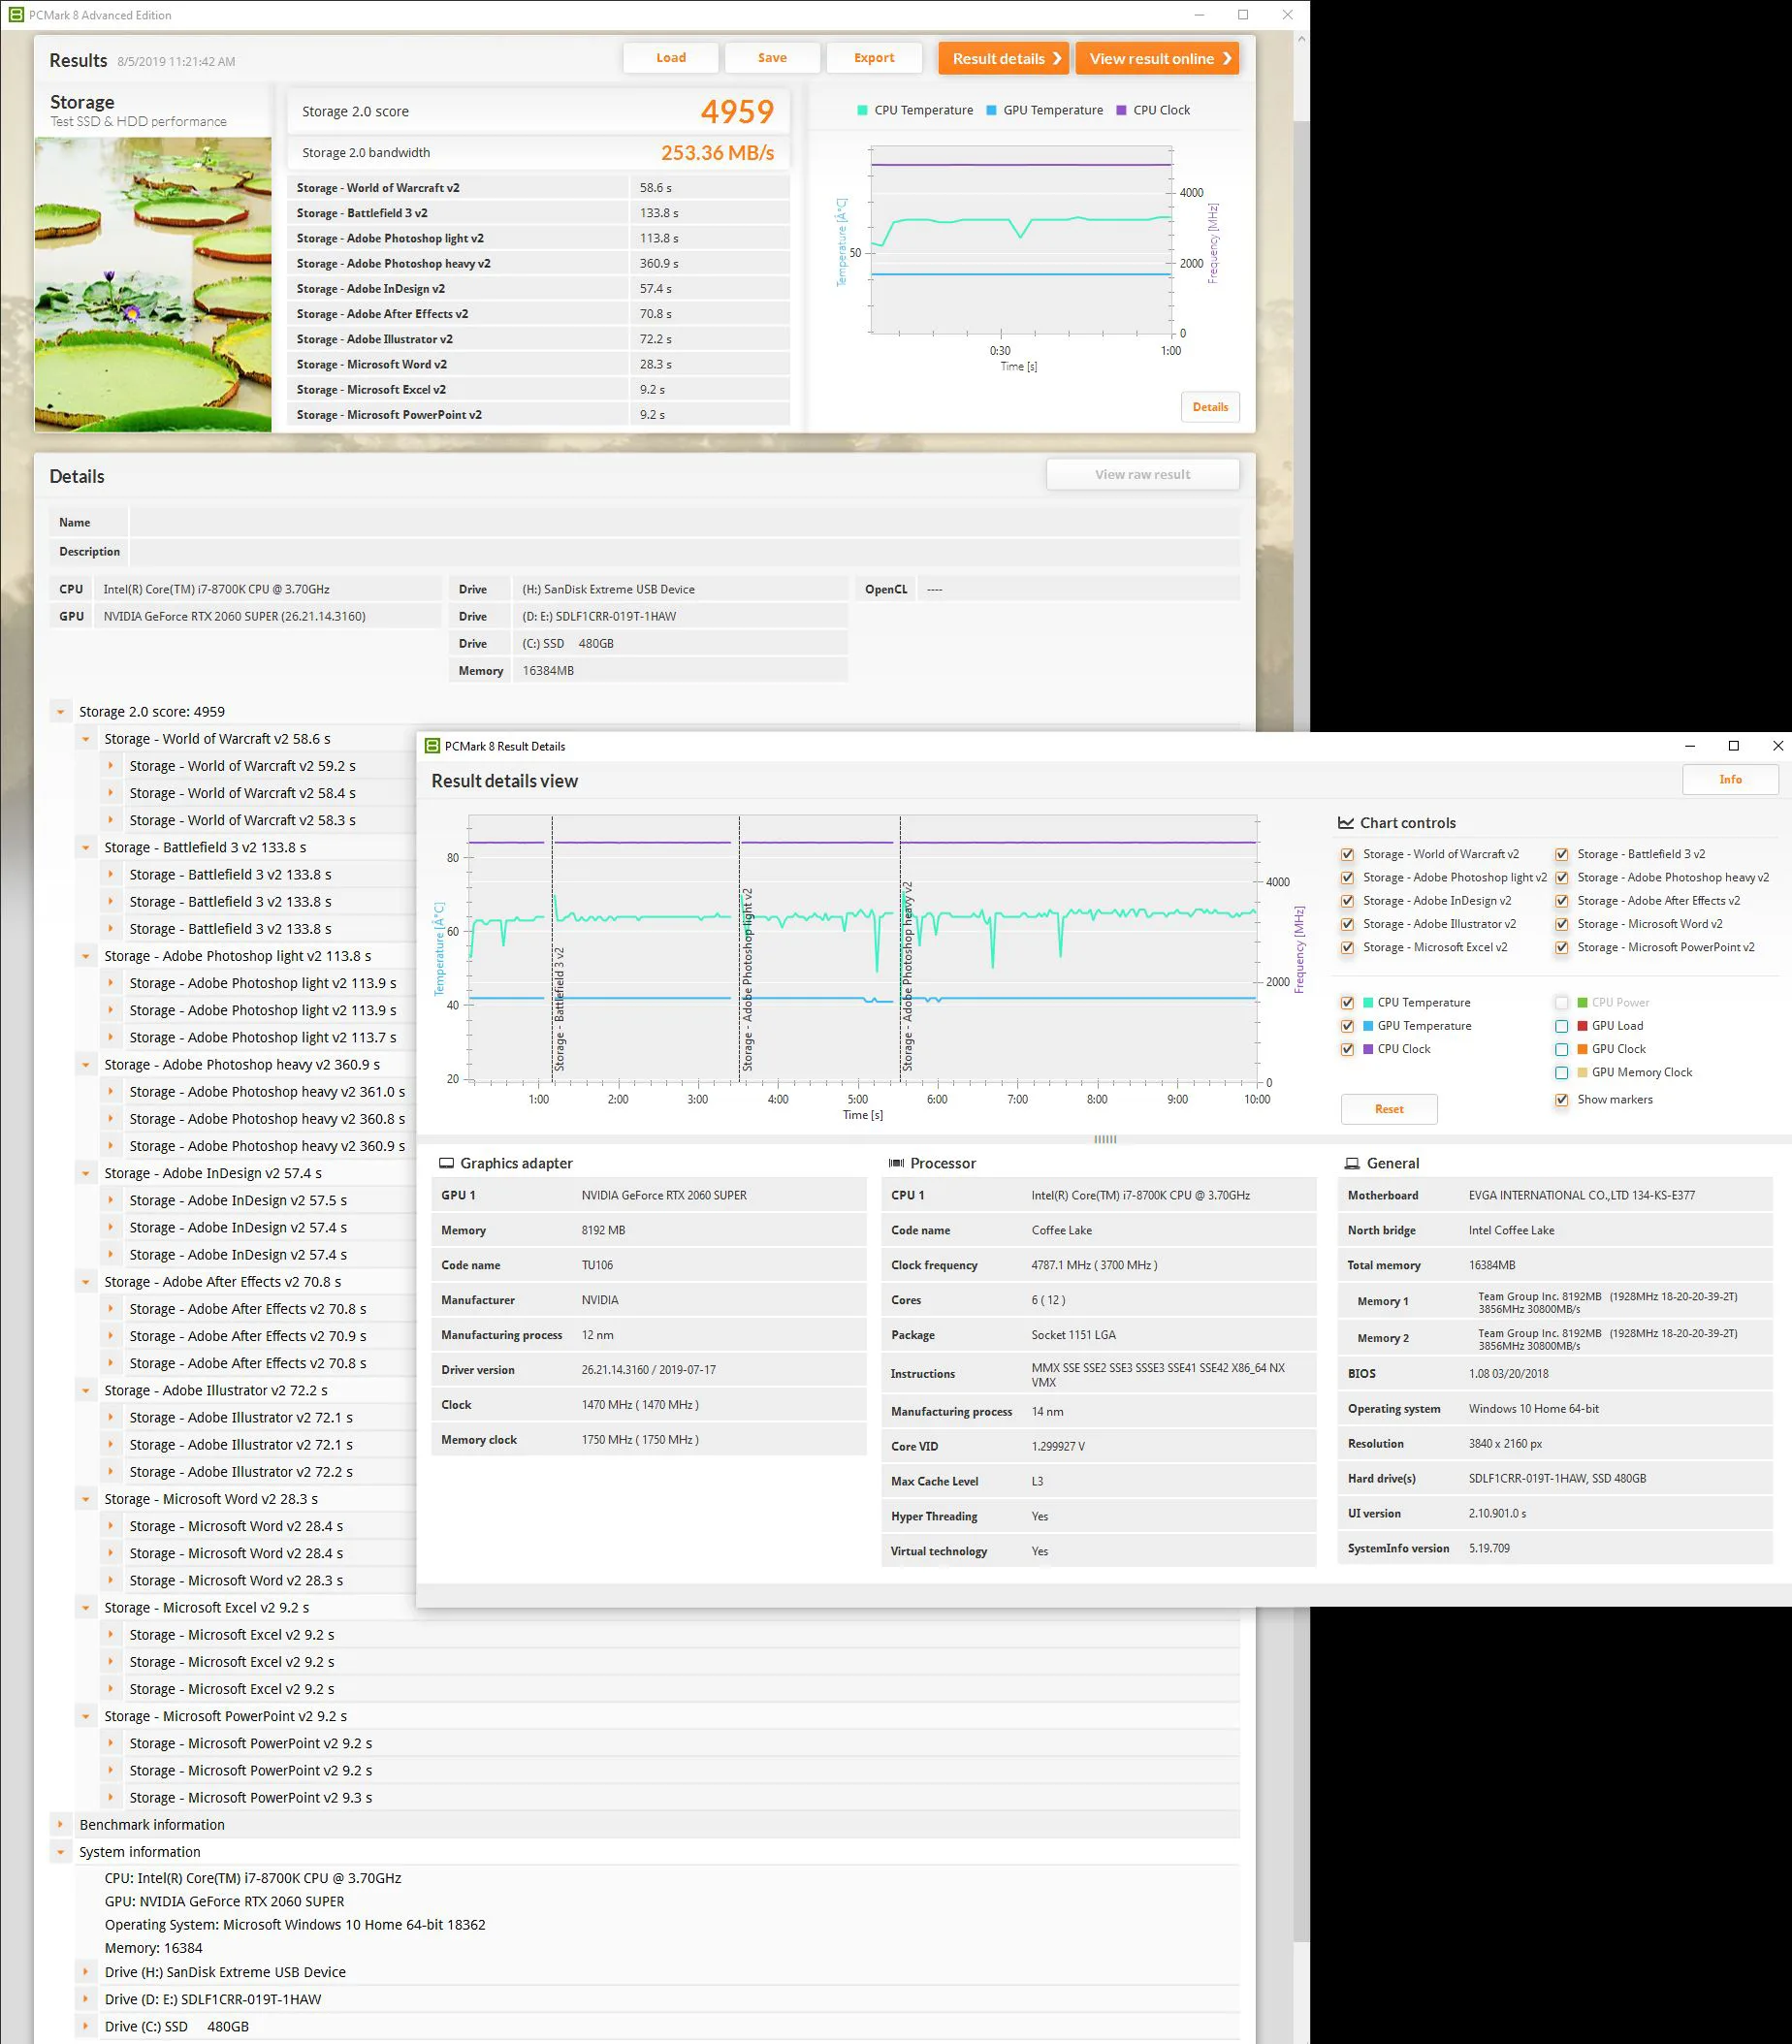
Task: Click the View raw result button
Action: 1142,474
